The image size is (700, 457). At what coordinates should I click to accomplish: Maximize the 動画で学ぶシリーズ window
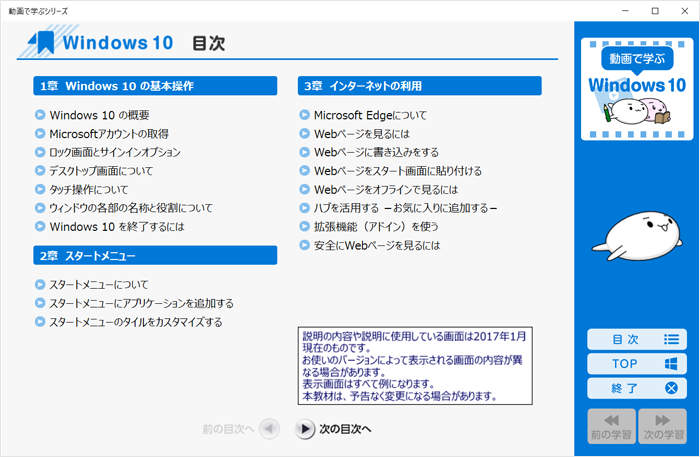click(655, 11)
